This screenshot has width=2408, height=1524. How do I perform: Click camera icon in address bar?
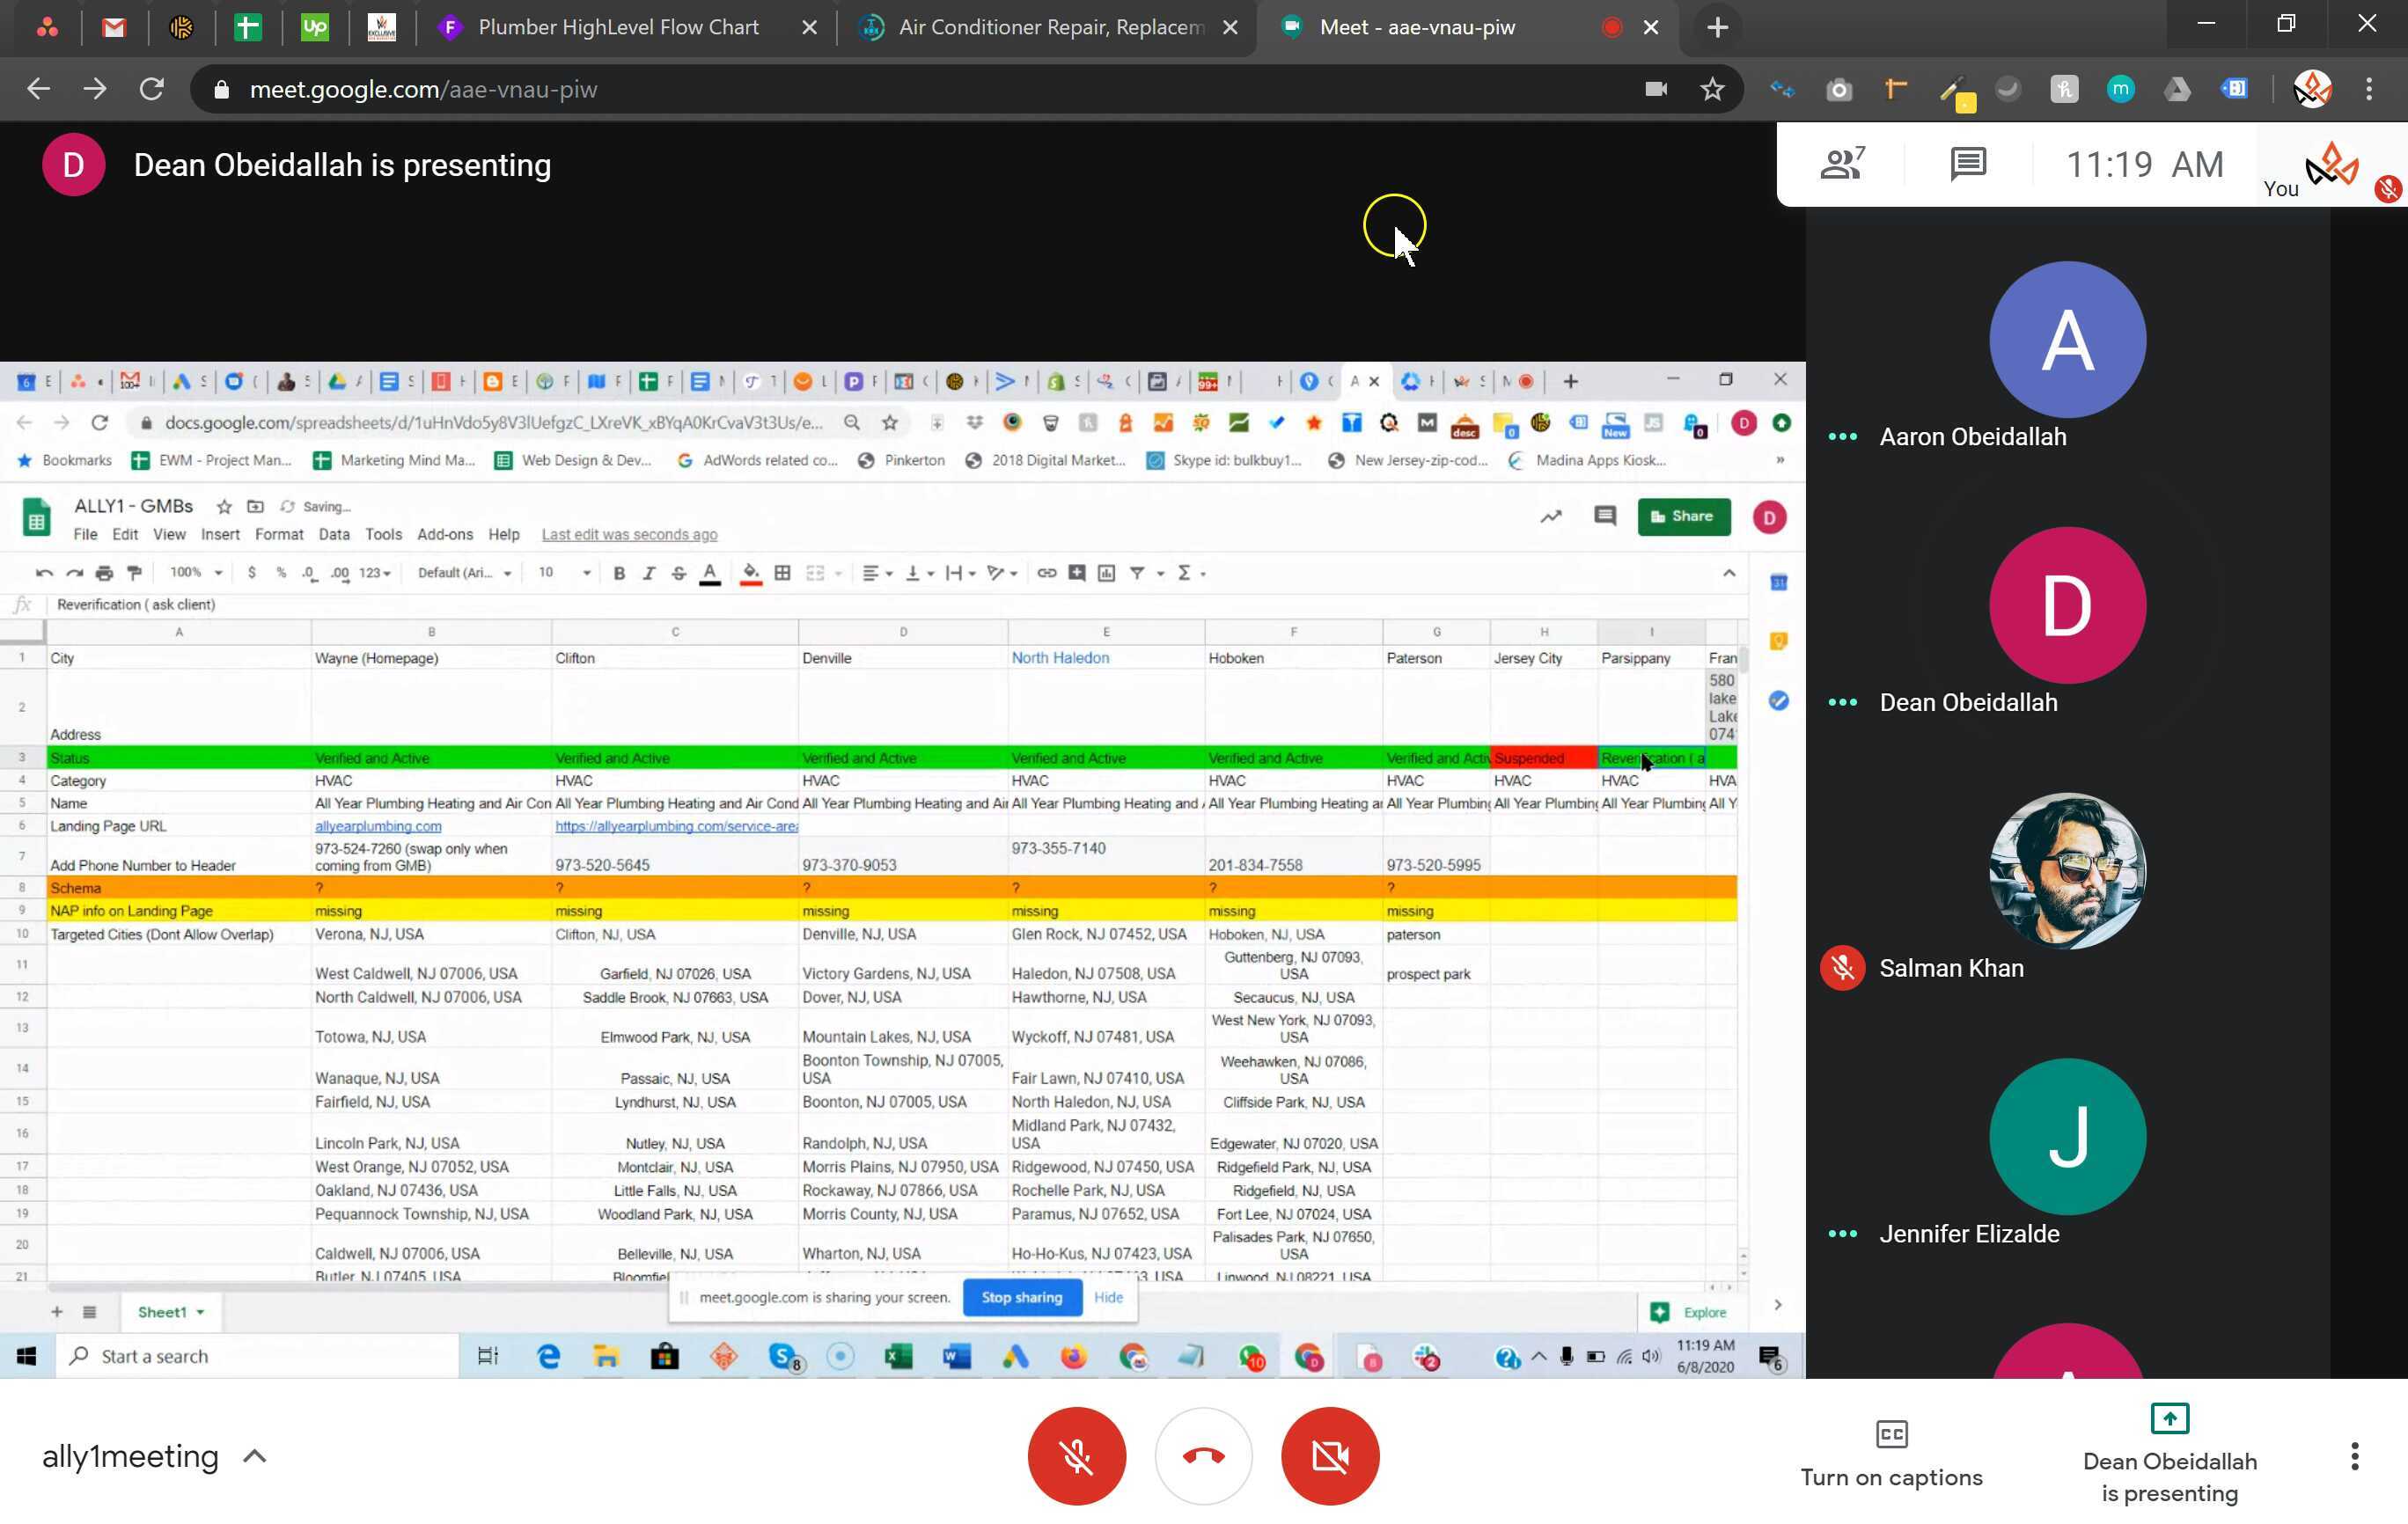1656,89
